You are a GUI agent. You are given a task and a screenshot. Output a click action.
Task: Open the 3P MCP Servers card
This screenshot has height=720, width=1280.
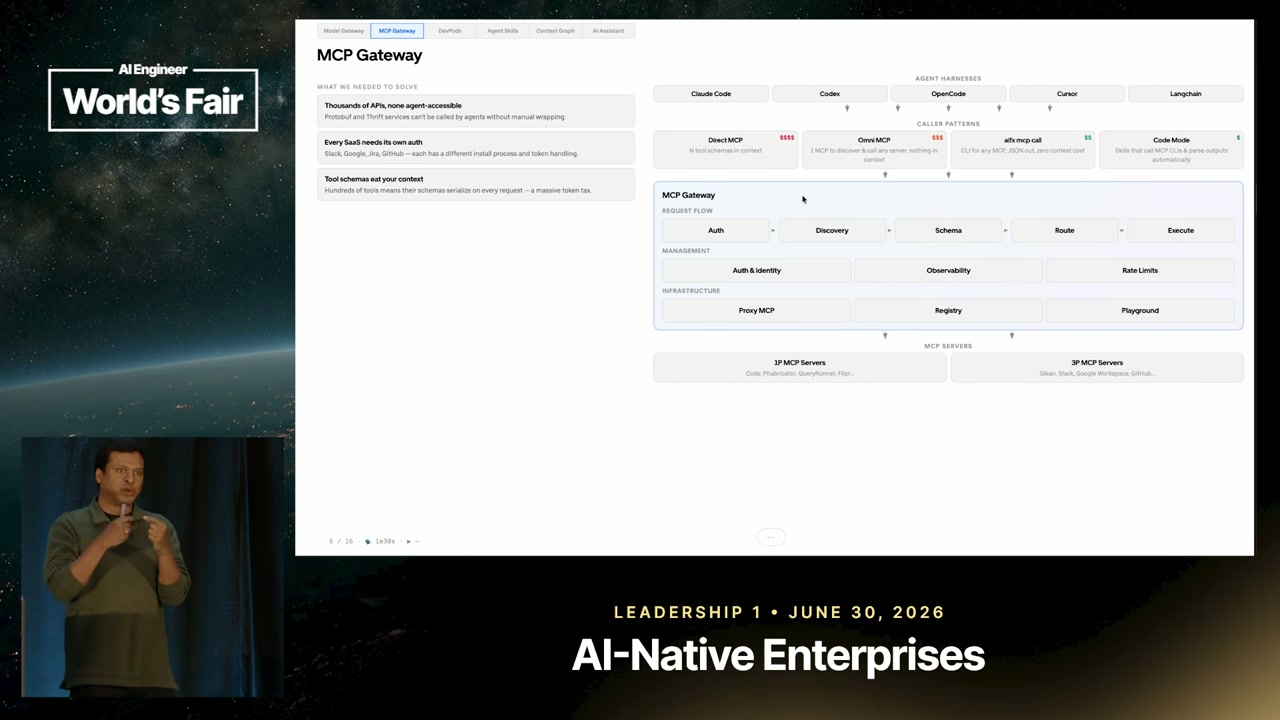[x=1097, y=367]
